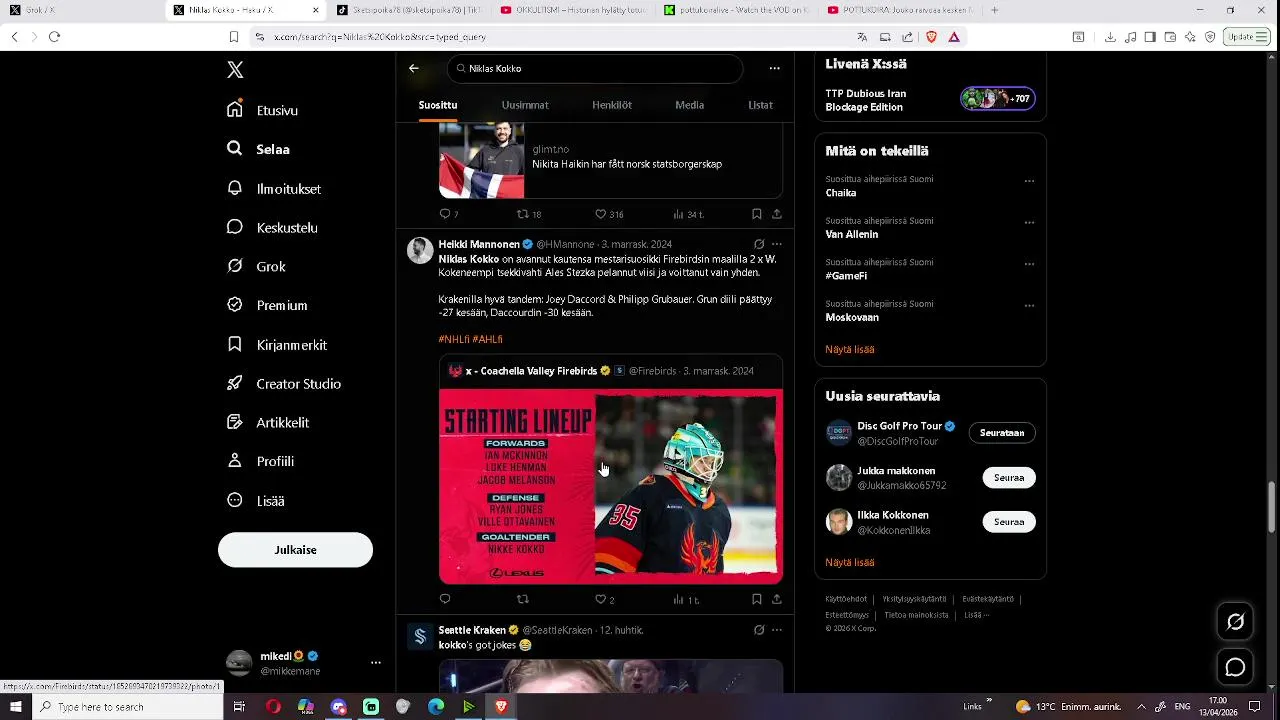Click the Julkaise post button
Screen dimensions: 1280x720
click(295, 550)
